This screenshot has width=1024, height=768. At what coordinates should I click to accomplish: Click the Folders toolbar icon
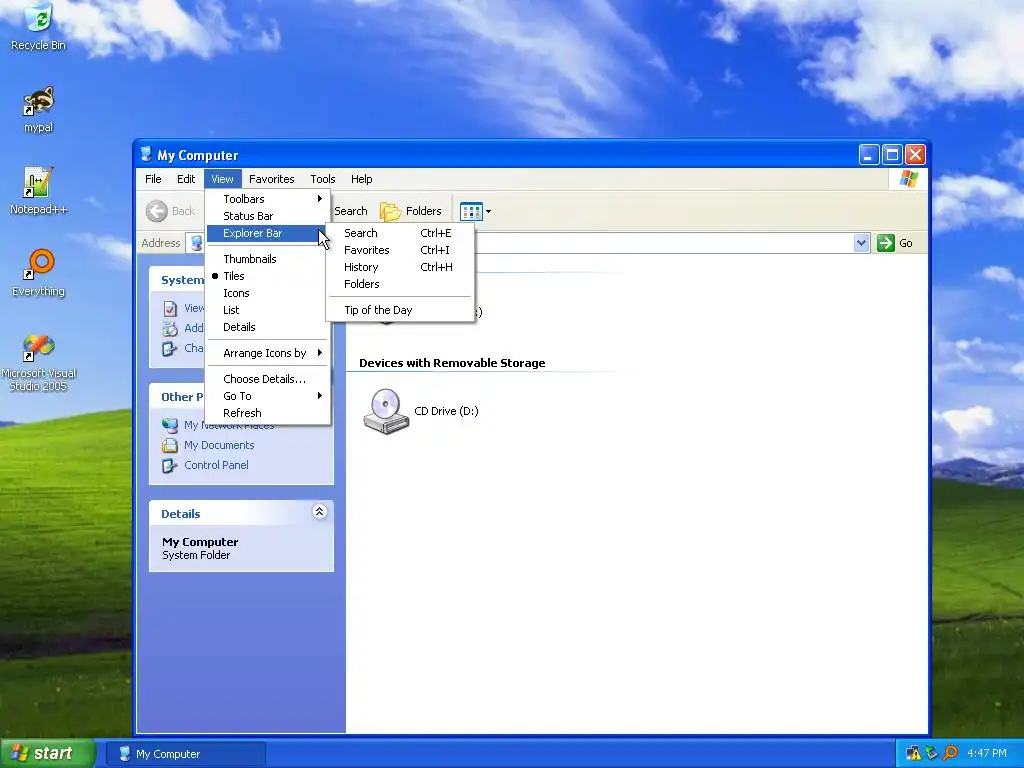(x=391, y=211)
